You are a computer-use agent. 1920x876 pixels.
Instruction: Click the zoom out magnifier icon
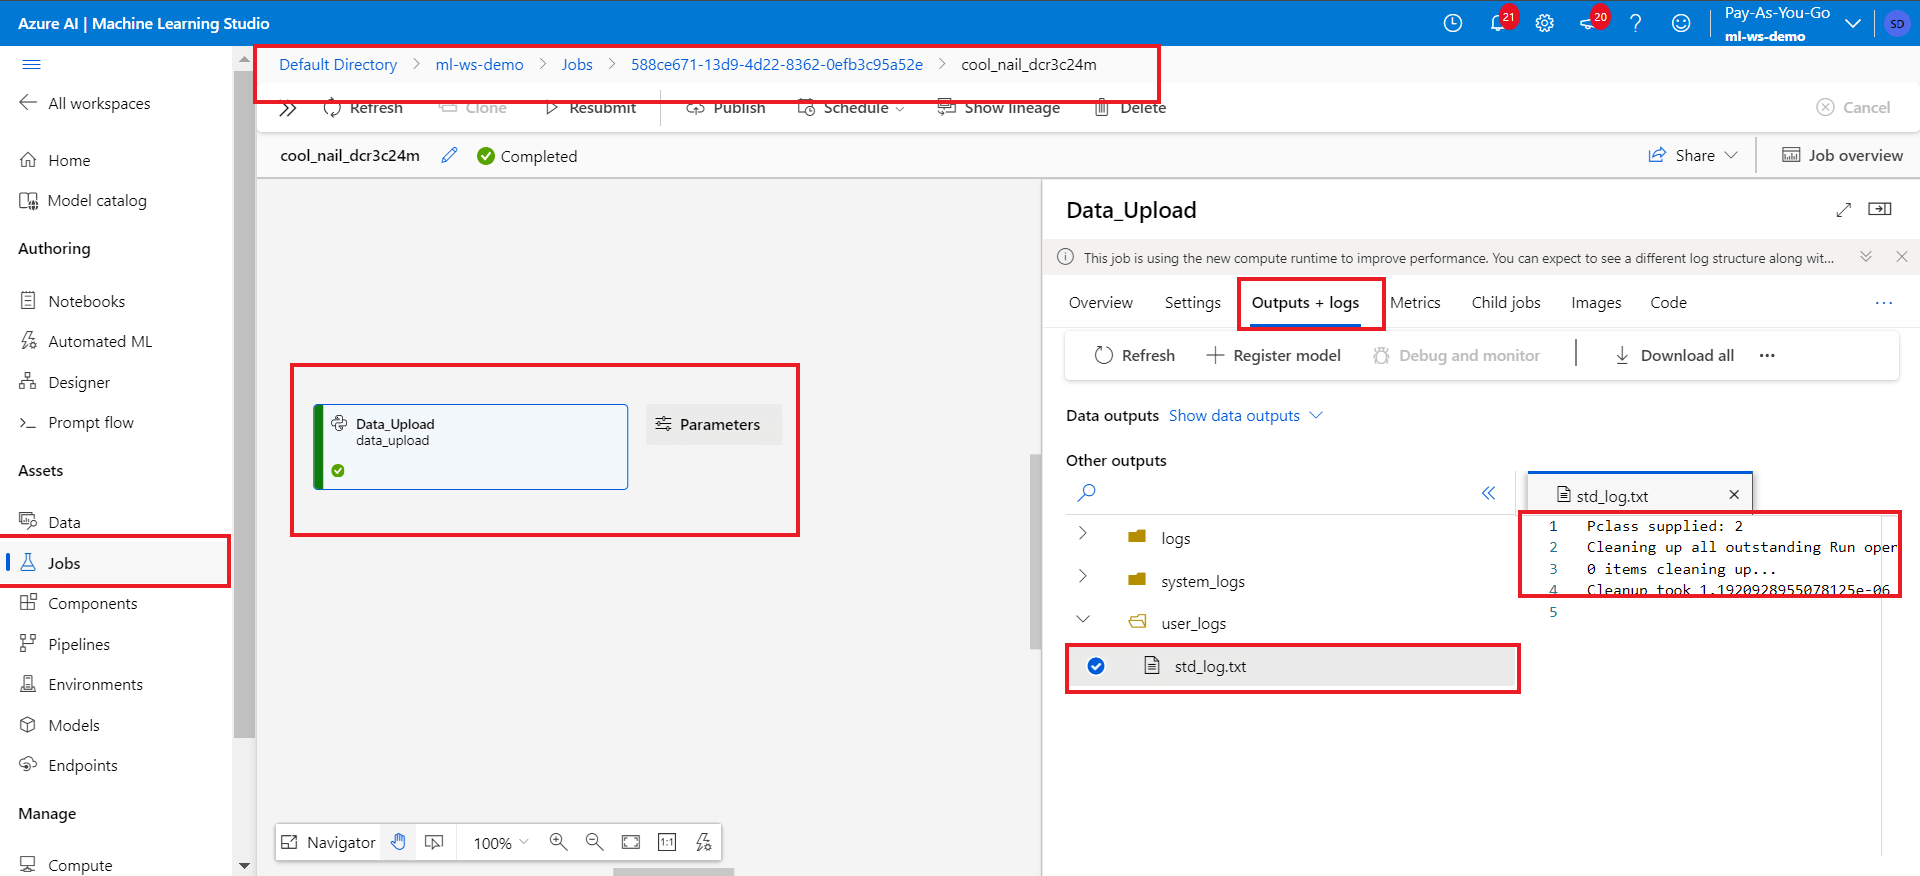click(594, 842)
